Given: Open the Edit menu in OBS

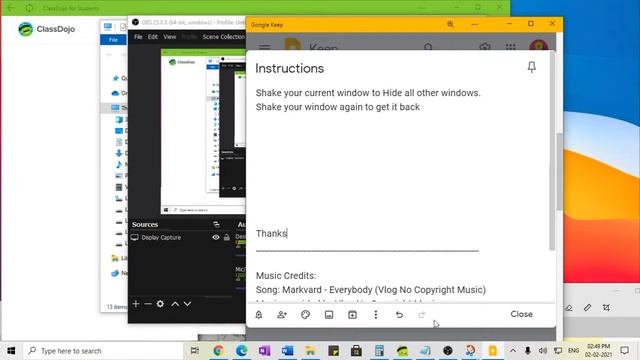Looking at the screenshot, I should [152, 37].
